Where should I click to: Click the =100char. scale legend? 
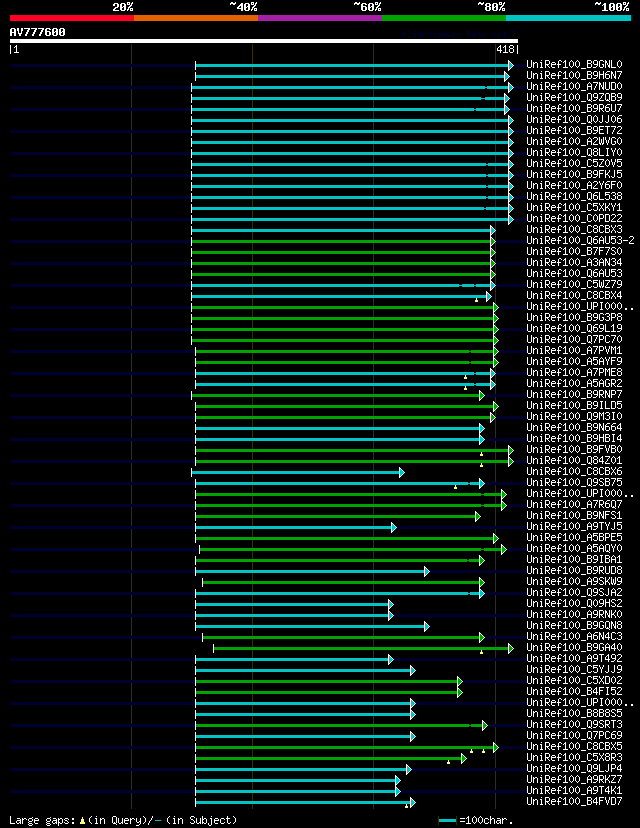click(x=476, y=821)
